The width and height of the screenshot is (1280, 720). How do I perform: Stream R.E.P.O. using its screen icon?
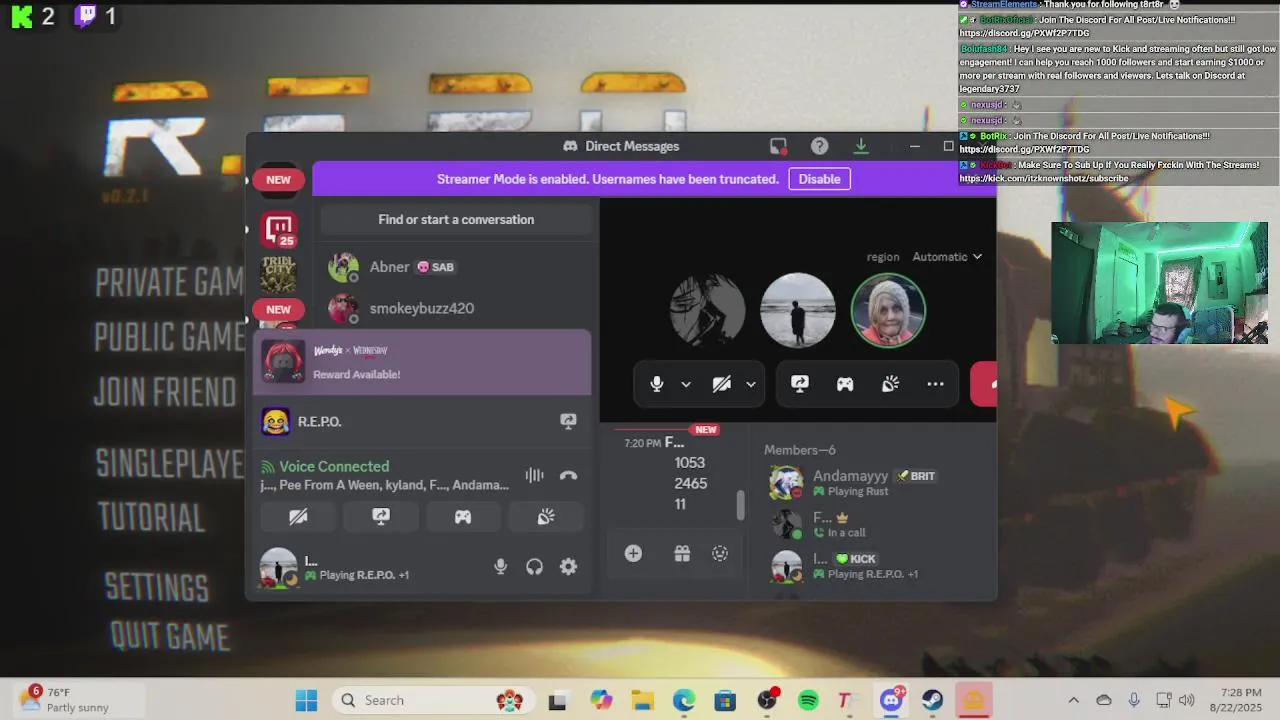[568, 421]
